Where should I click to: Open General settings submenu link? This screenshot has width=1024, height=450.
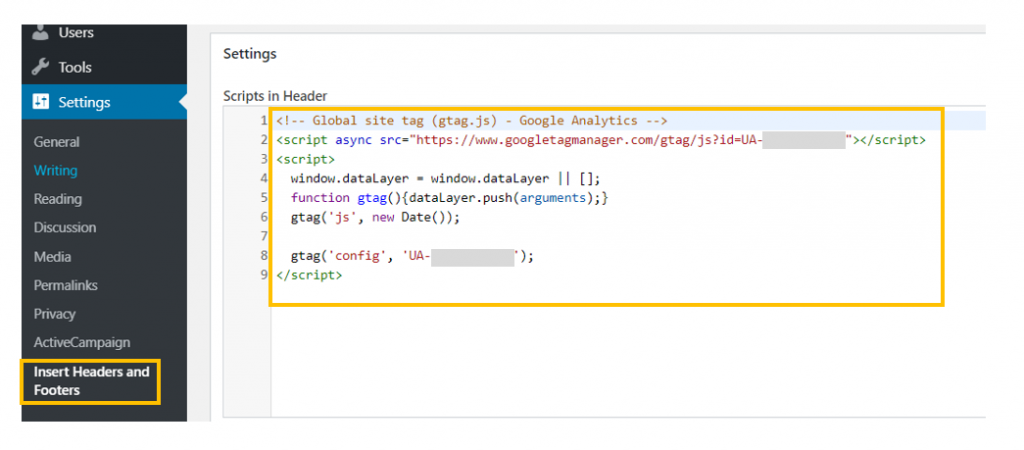click(56, 142)
